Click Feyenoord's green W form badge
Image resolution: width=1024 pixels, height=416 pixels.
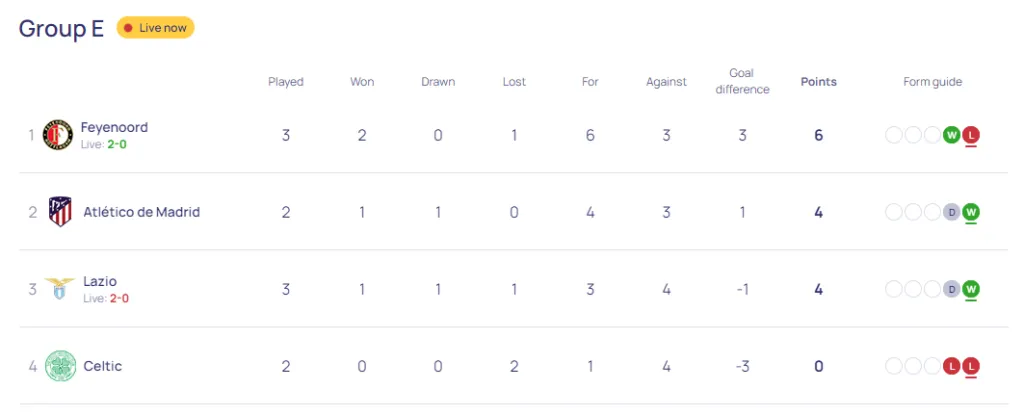coord(951,135)
